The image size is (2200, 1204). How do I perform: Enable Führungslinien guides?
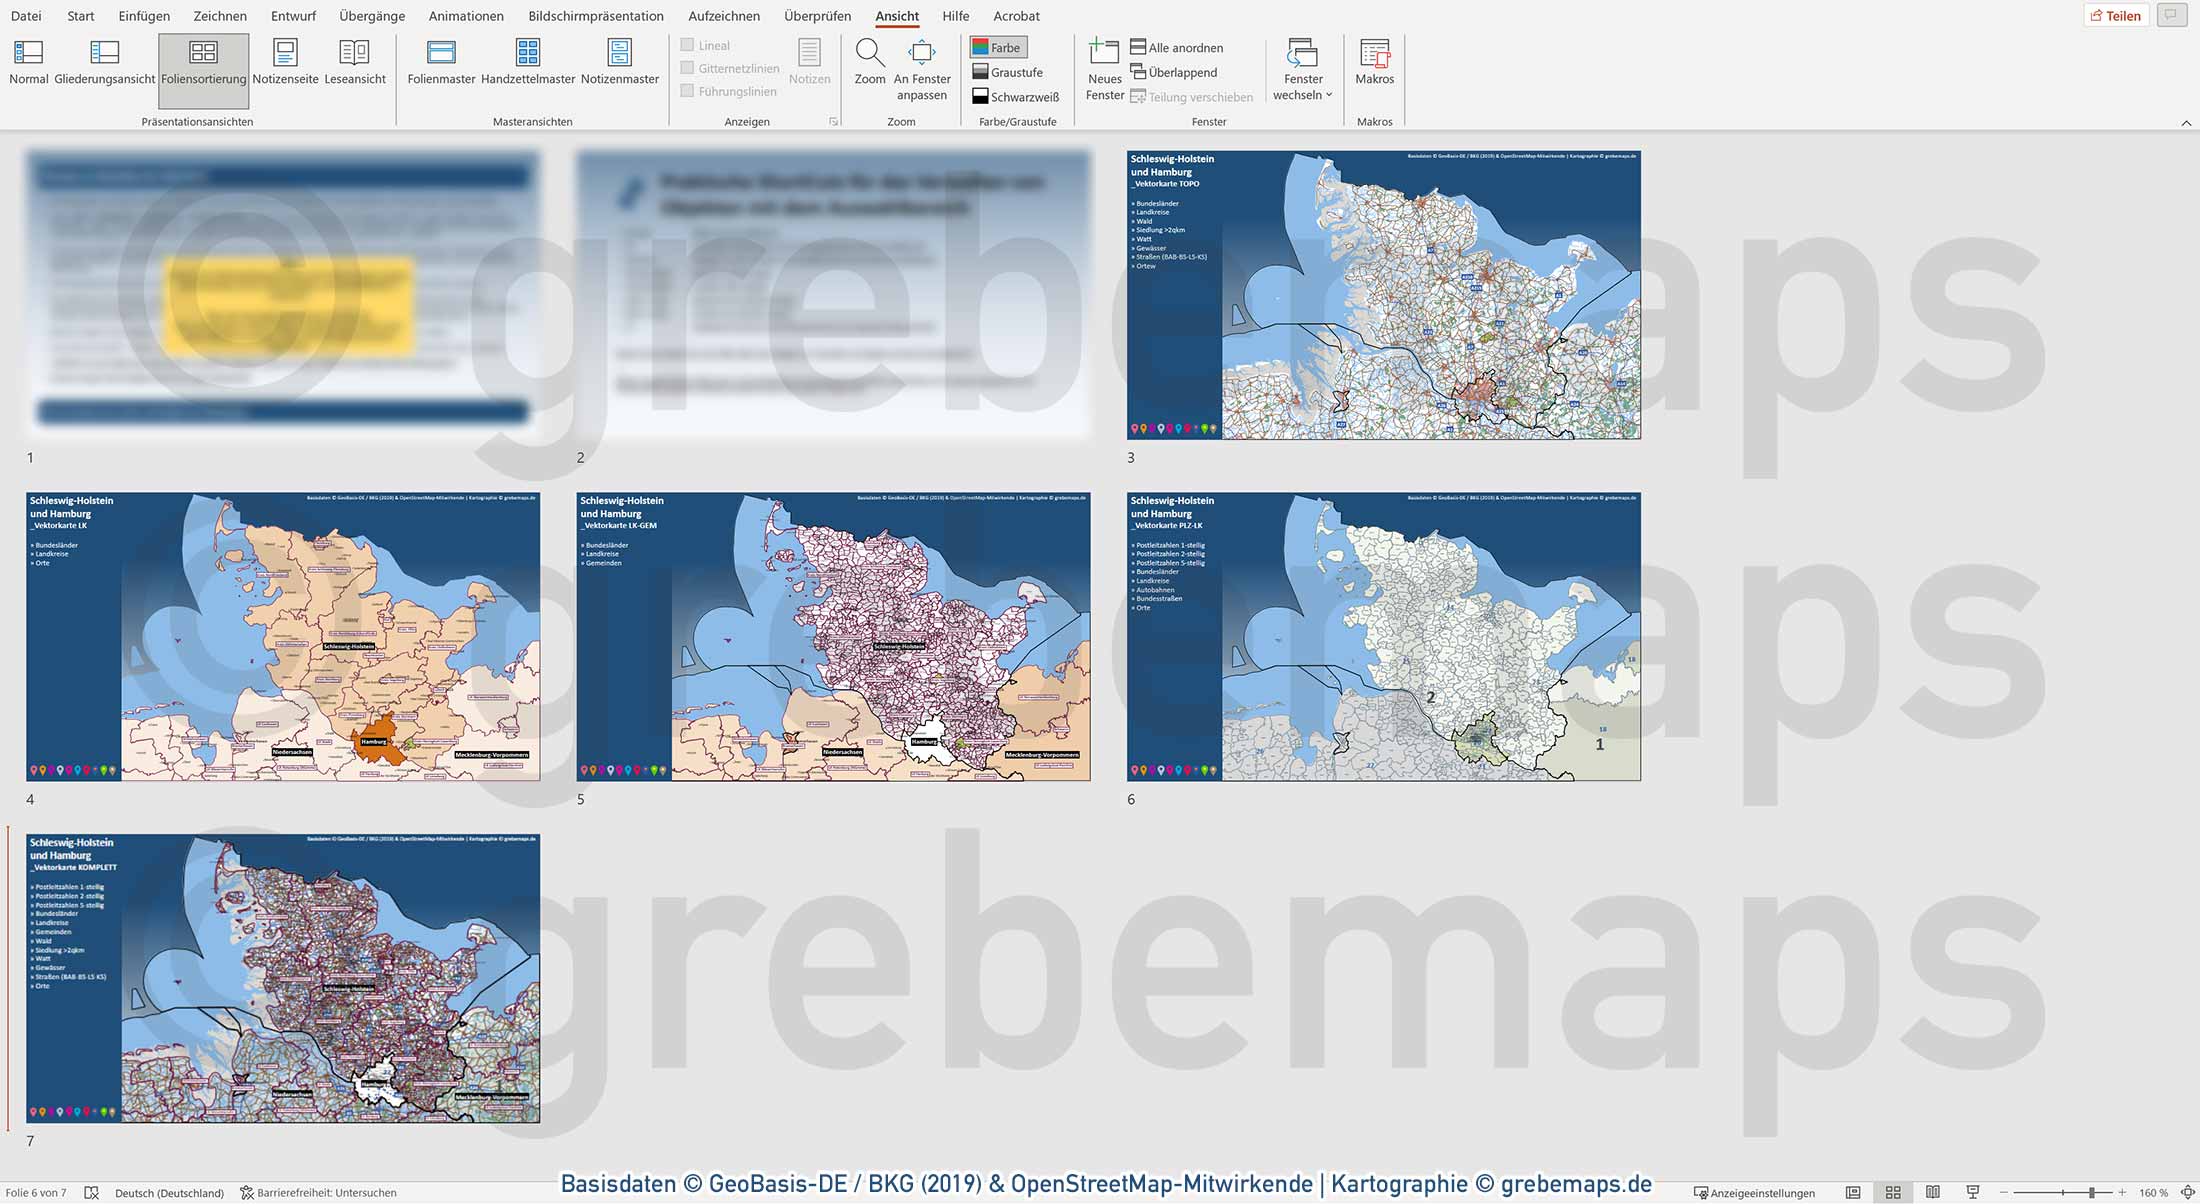pyautogui.click(x=687, y=91)
